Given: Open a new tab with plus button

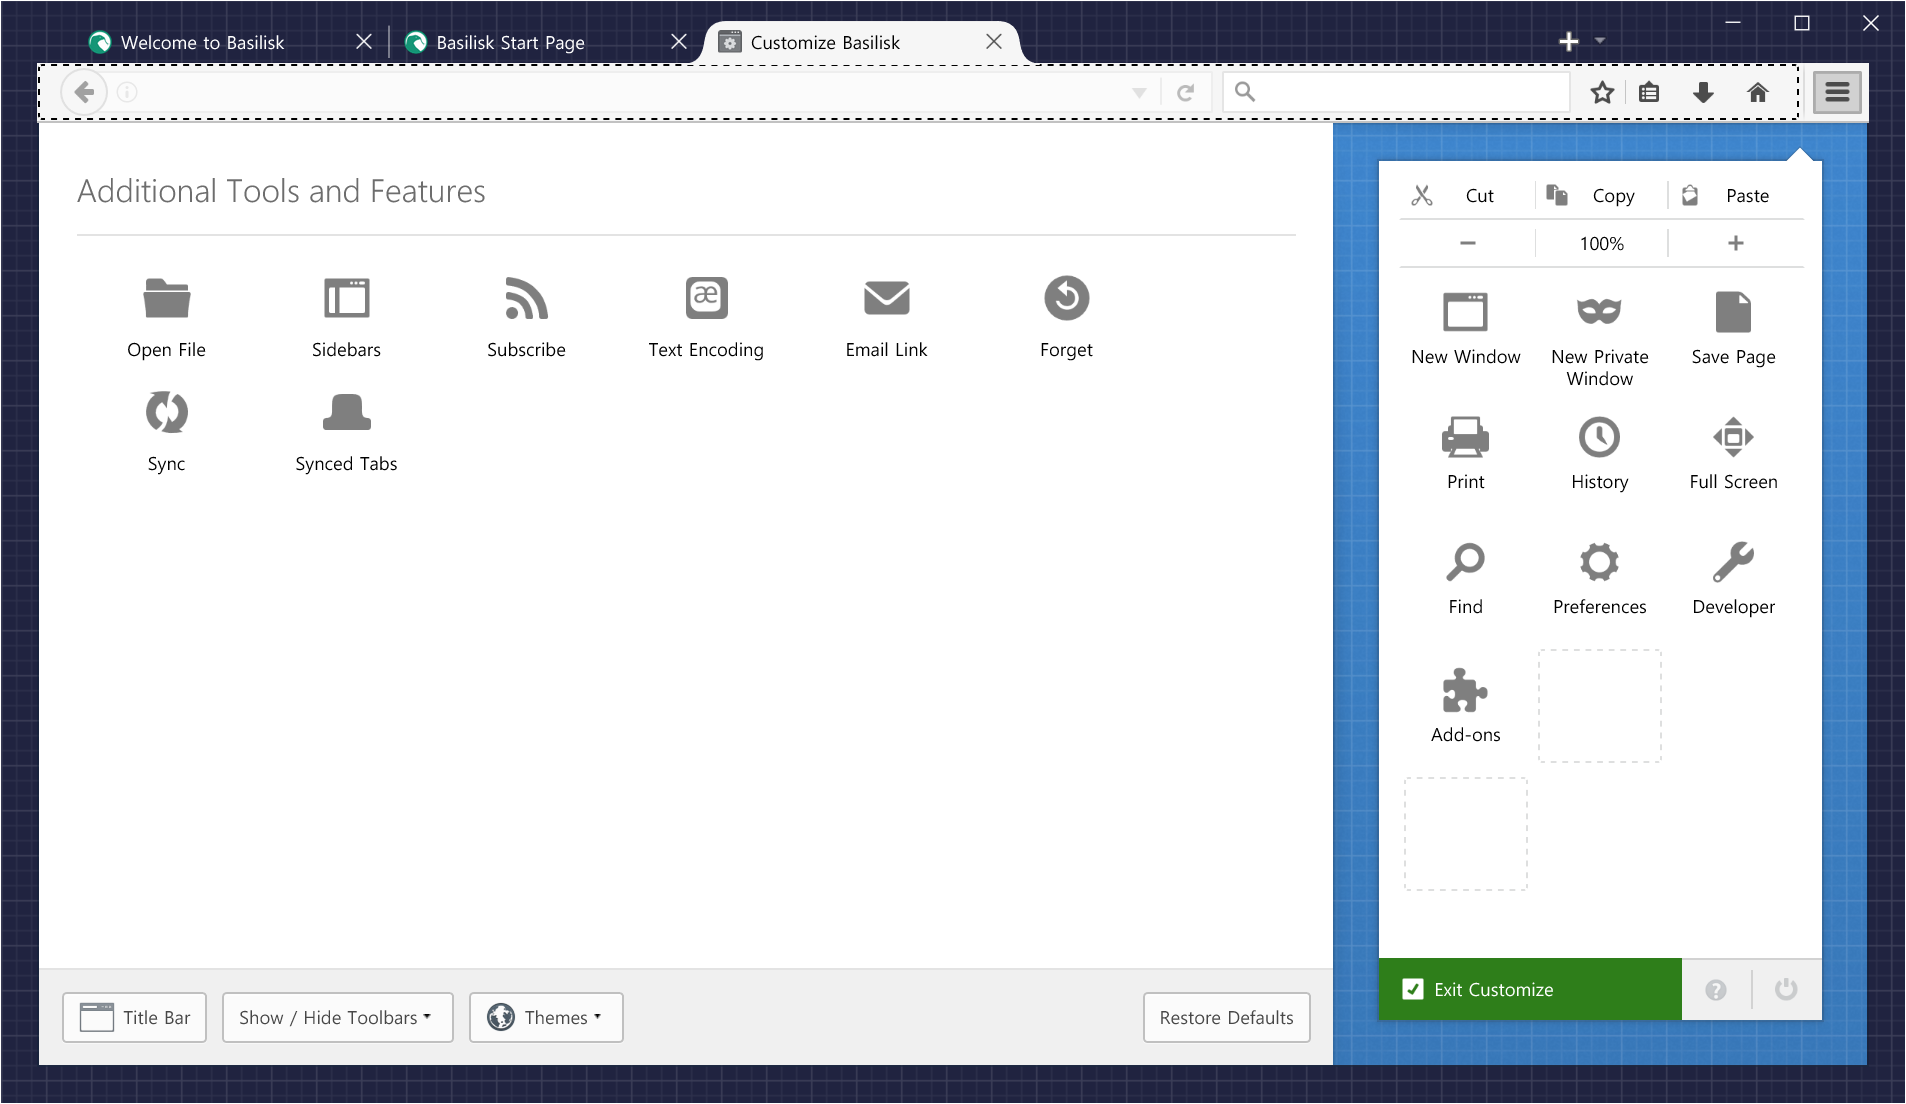Looking at the screenshot, I should click(x=1569, y=41).
